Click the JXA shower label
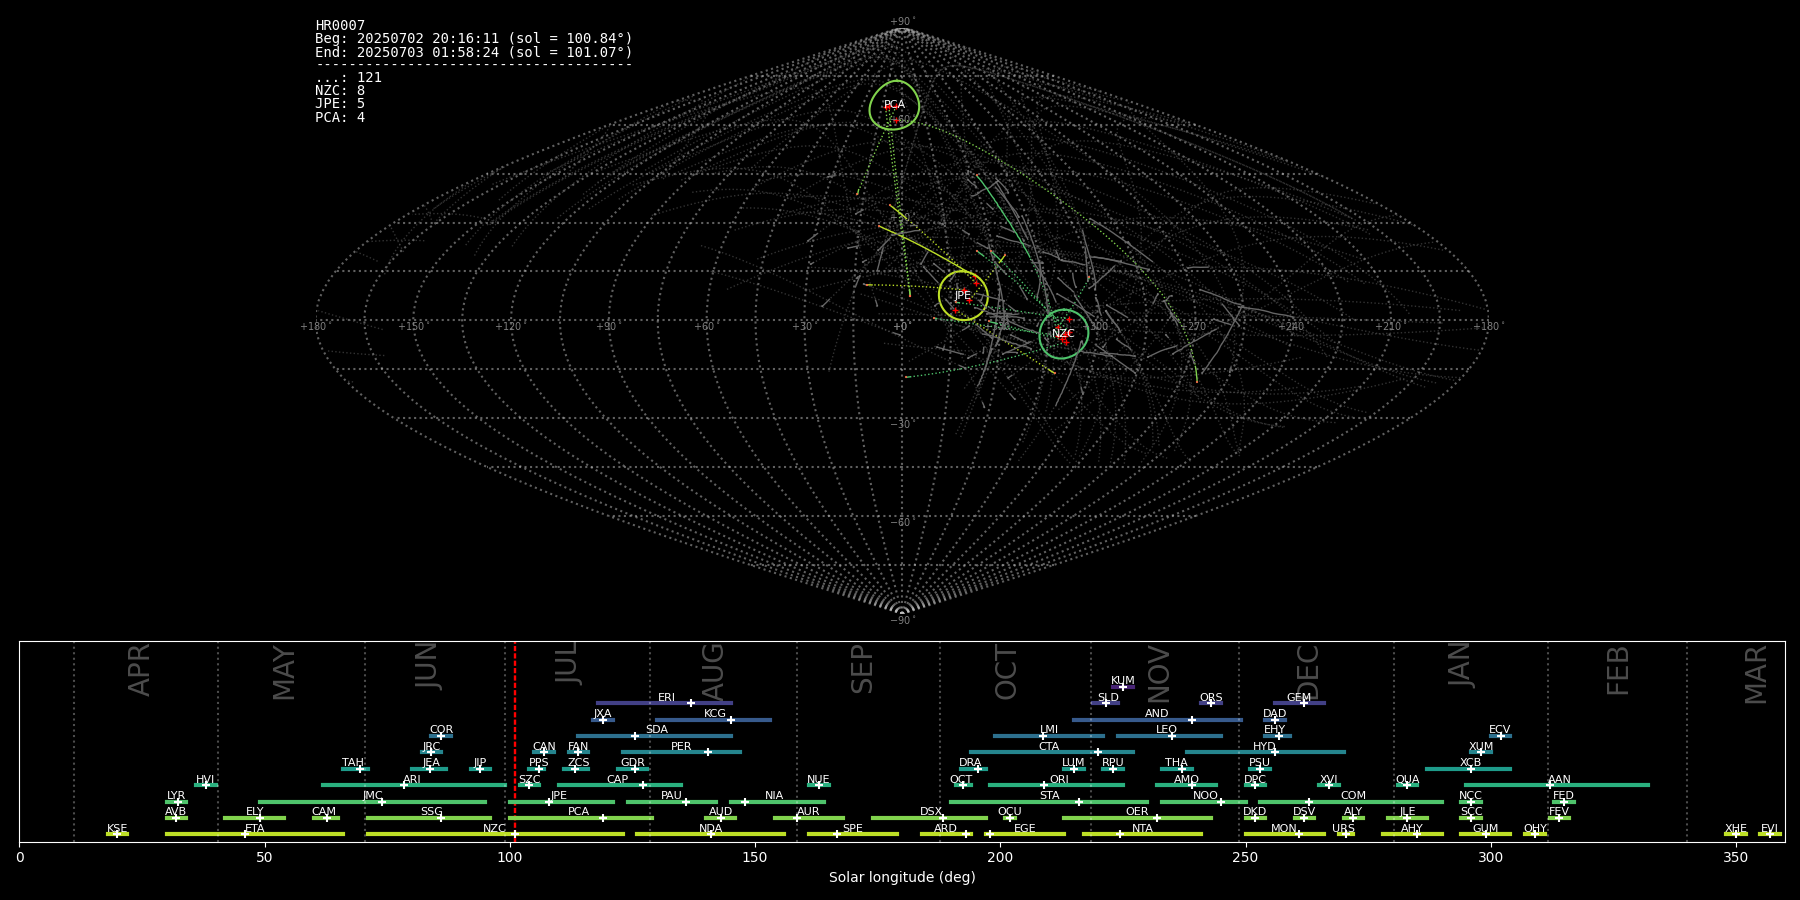 pyautogui.click(x=602, y=714)
